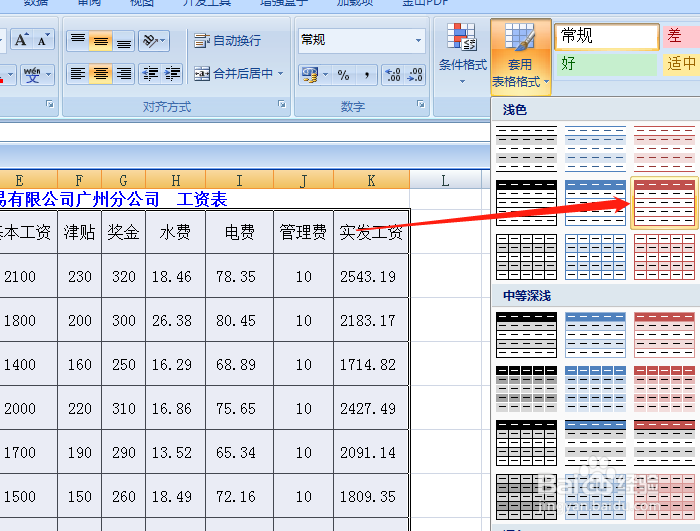Choose the medium black segmented-header style
Image resolution: width=700 pixels, height=531 pixels.
[526, 389]
